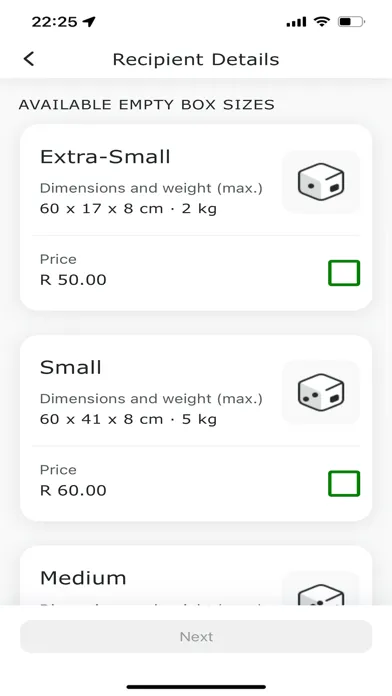Select the Medium box card title
This screenshot has height=696, width=392.
[x=83, y=578]
